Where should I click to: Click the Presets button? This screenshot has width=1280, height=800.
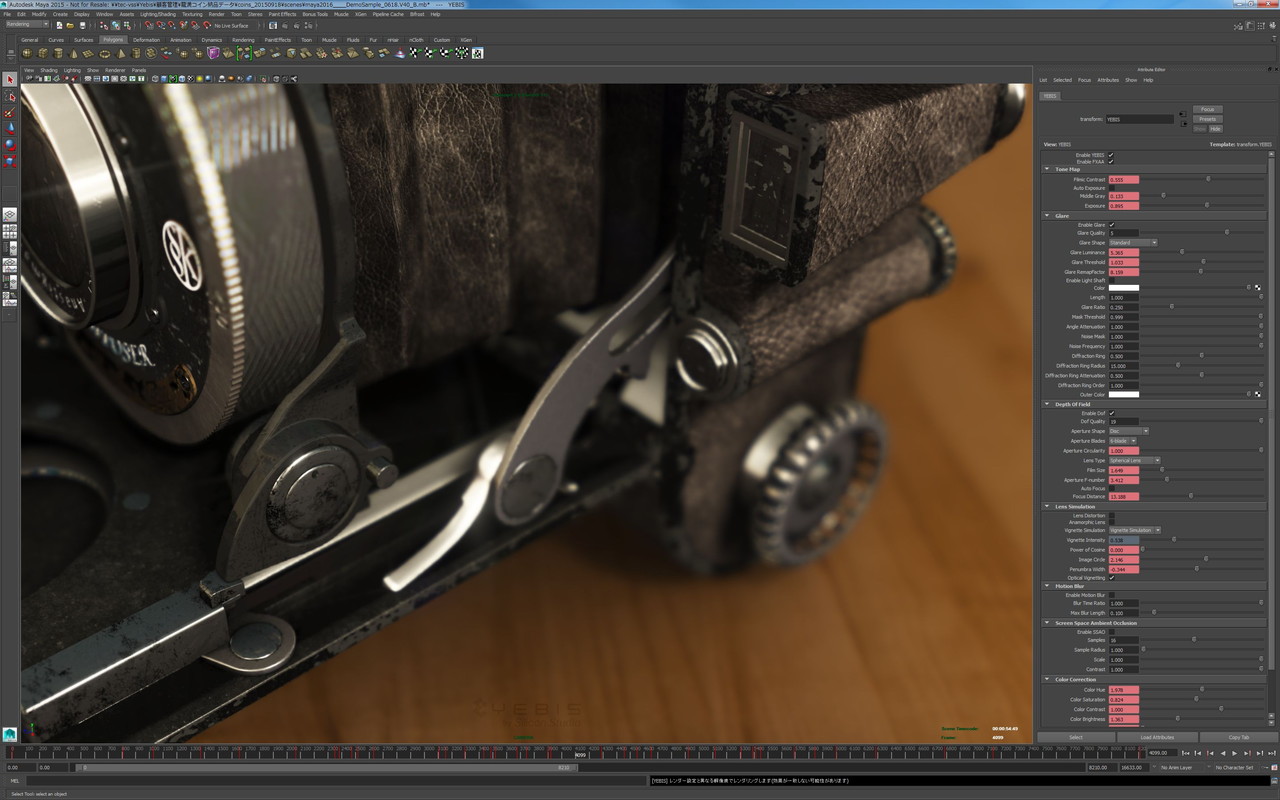1207,119
